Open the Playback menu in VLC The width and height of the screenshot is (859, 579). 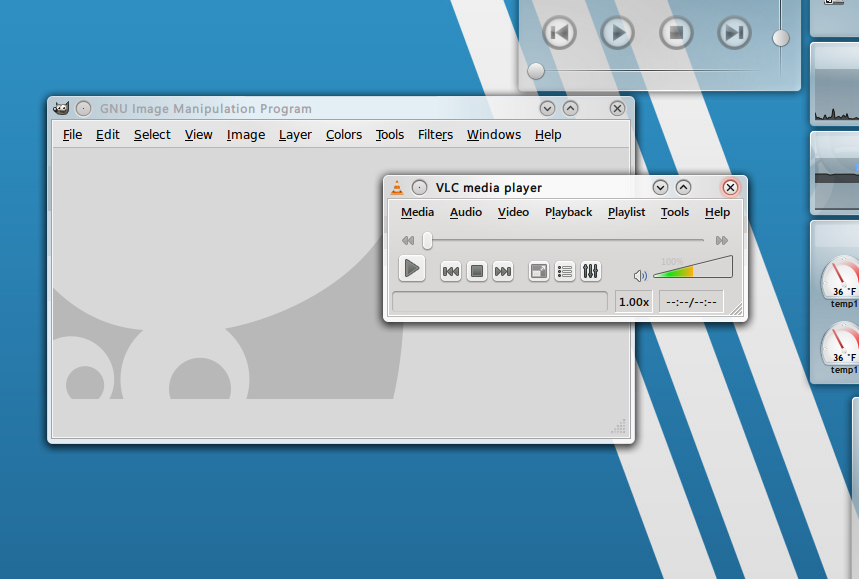[569, 213]
